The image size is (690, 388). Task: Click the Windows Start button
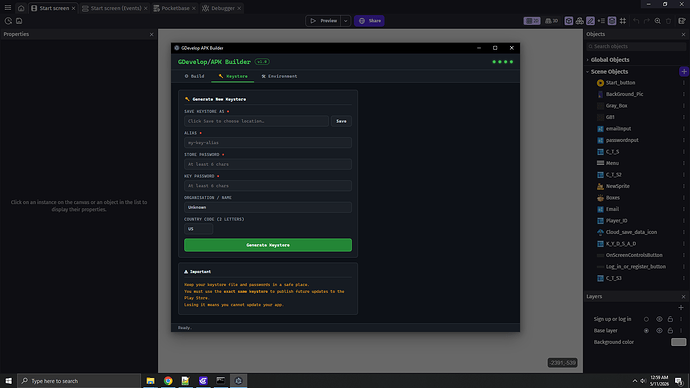tap(8, 381)
